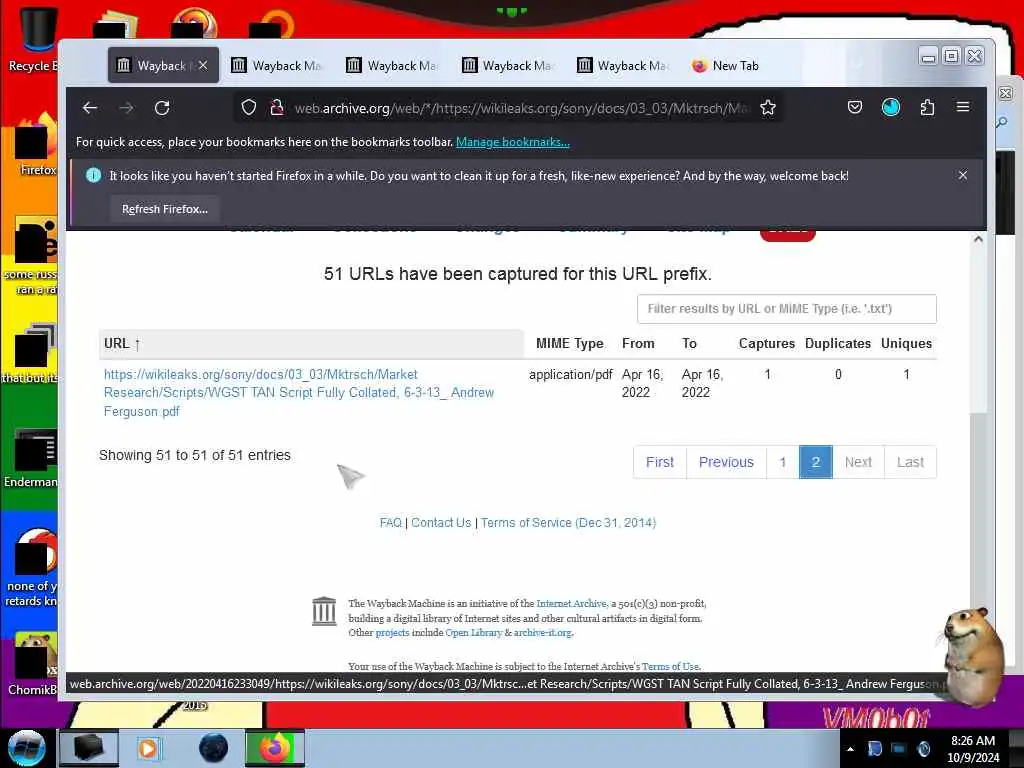Go to First results page
The width and height of the screenshot is (1024, 768).
pyautogui.click(x=660, y=462)
